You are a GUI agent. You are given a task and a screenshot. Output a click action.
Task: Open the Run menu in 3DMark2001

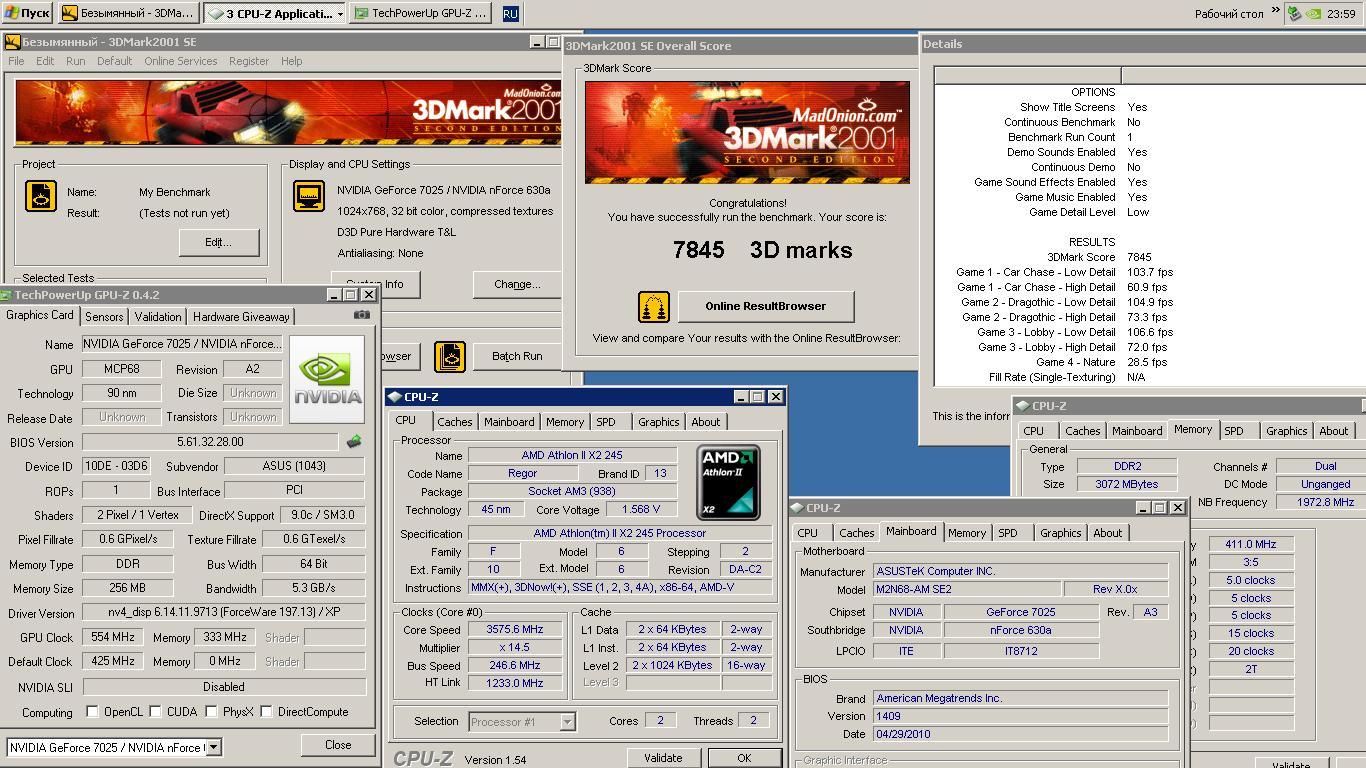(76, 61)
